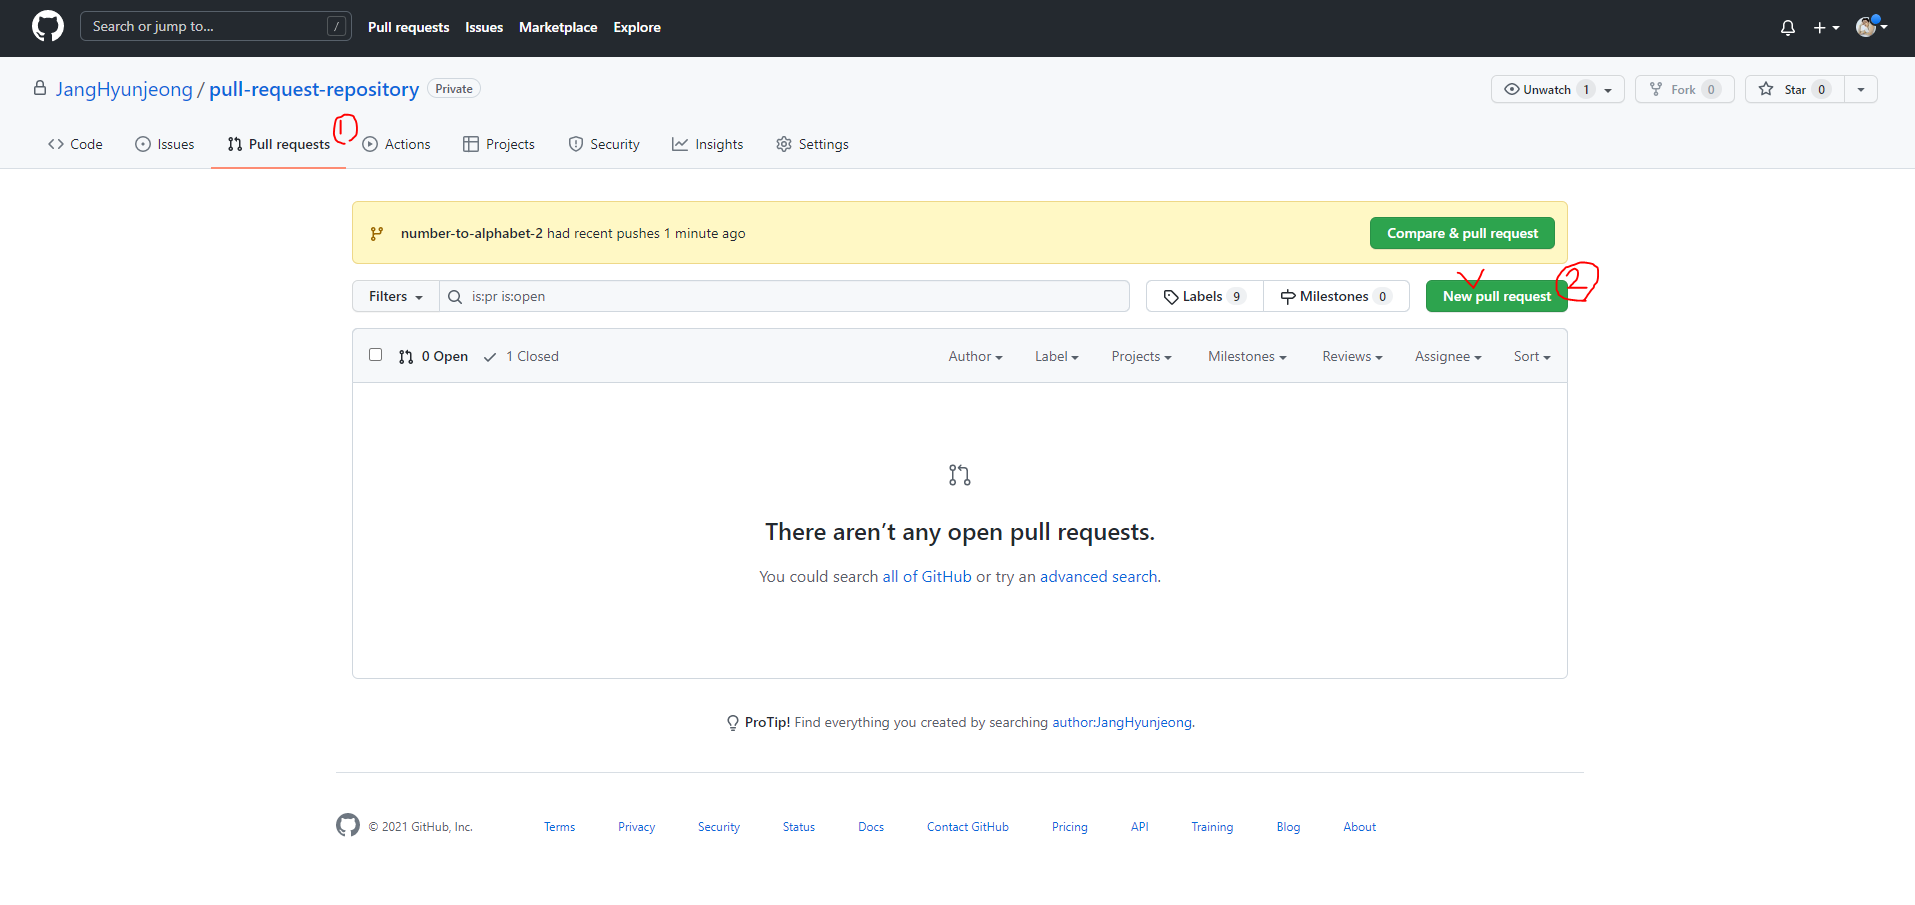Click the branch icon in push notice

tap(377, 233)
